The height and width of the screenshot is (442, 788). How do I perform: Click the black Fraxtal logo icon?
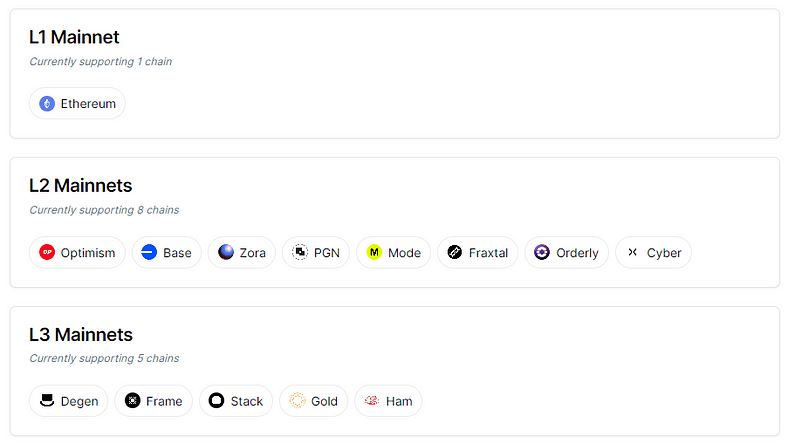click(x=455, y=252)
